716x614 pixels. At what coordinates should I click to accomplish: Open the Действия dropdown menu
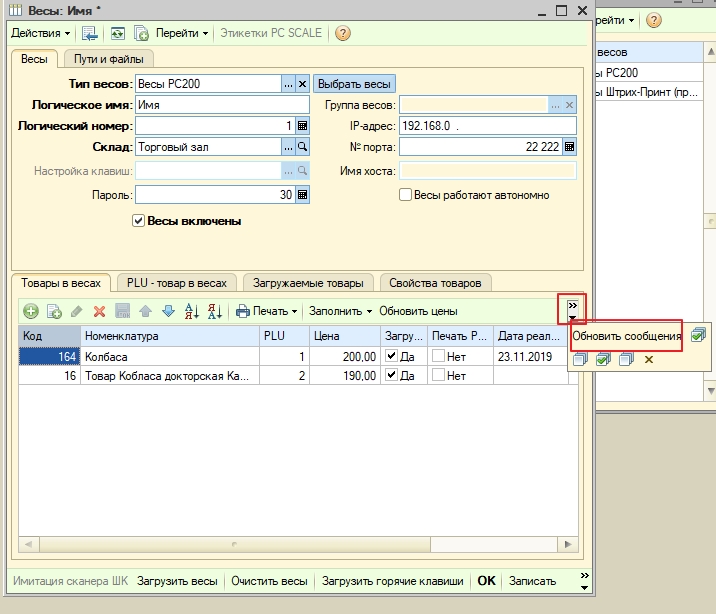[40, 33]
